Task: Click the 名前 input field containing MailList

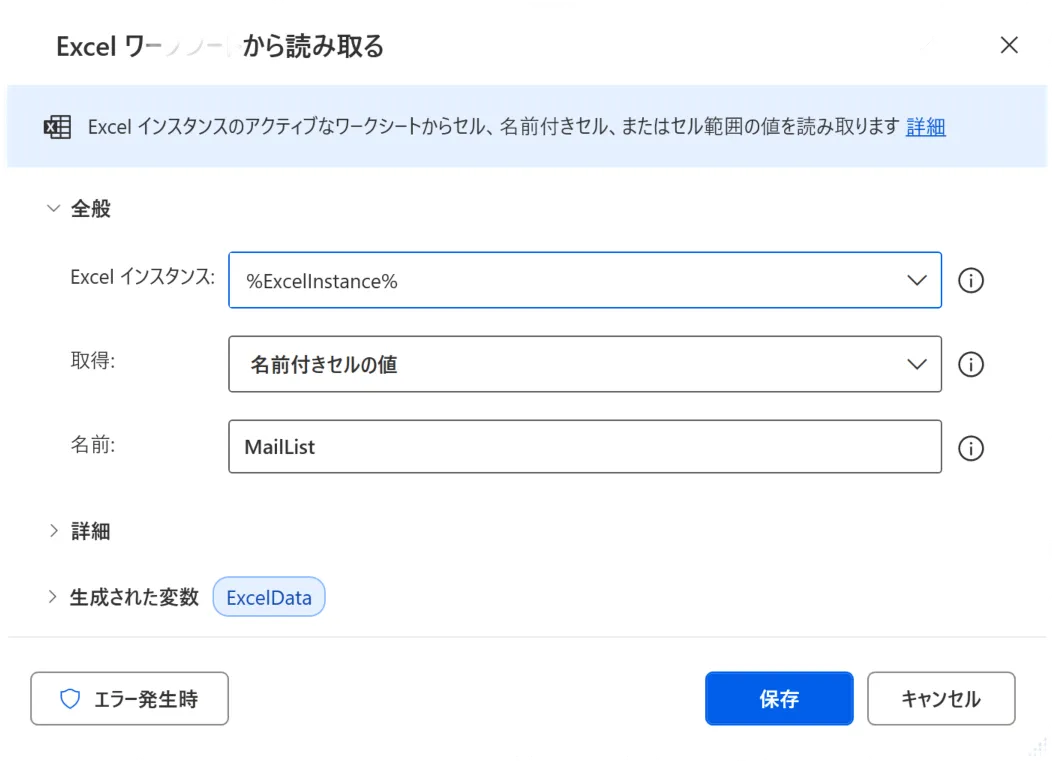Action: pyautogui.click(x=585, y=446)
